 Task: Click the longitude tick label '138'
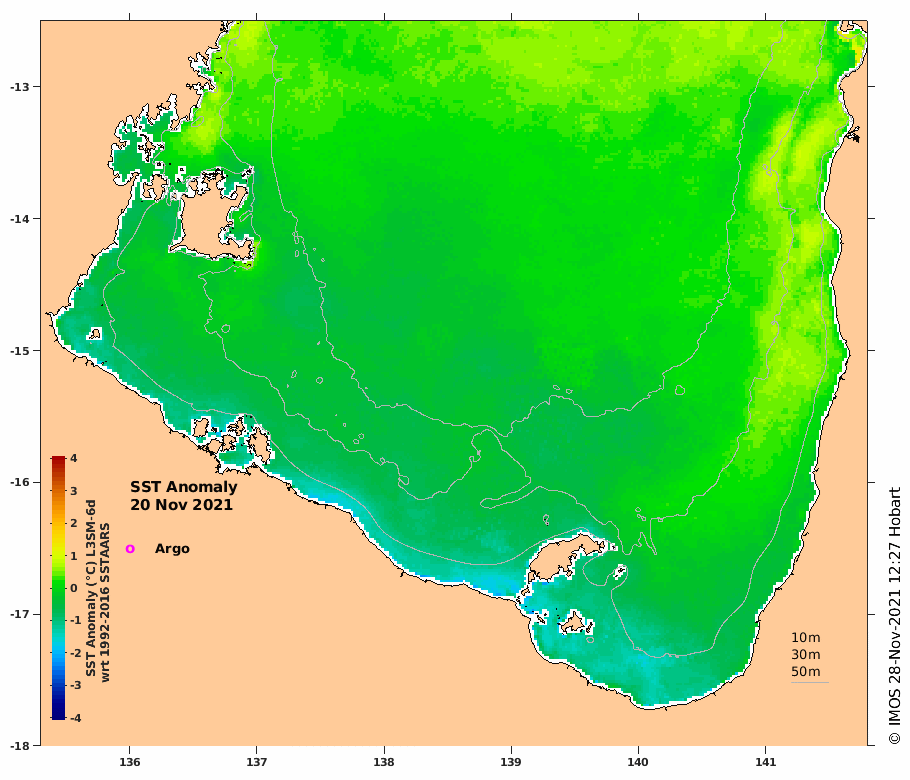(384, 762)
